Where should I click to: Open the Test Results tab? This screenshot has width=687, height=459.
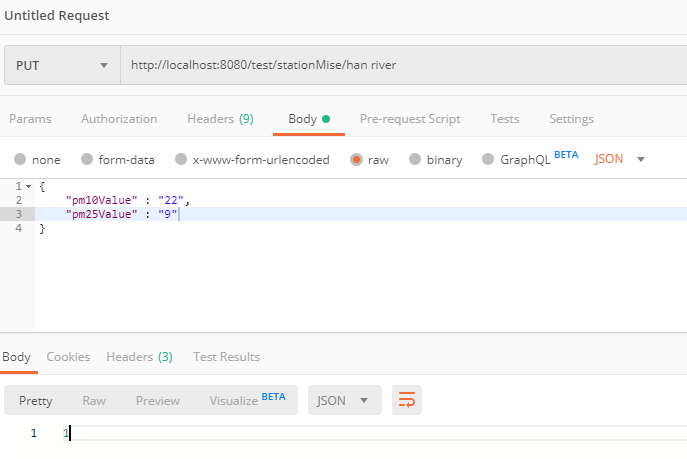(227, 357)
